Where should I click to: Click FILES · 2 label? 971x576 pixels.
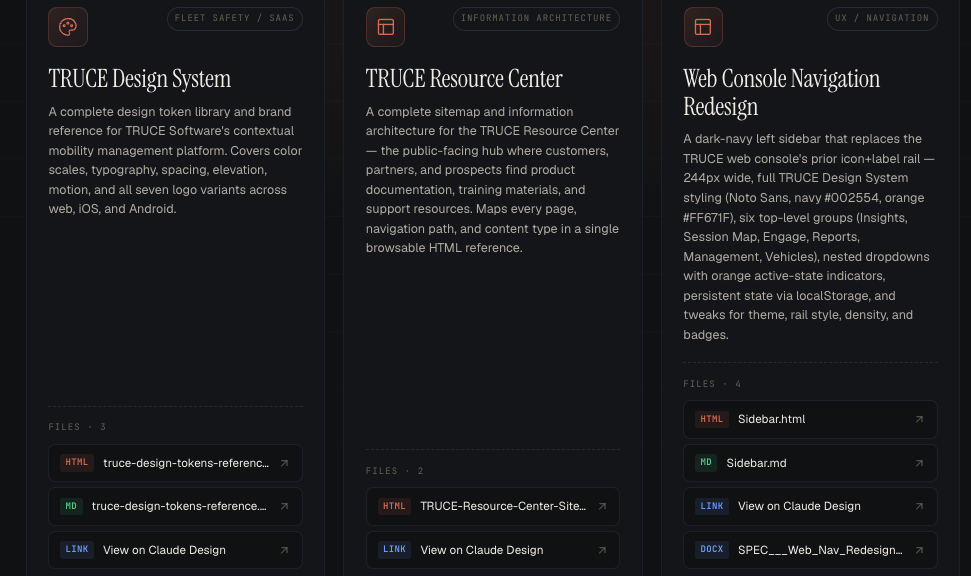pyautogui.click(x=394, y=471)
